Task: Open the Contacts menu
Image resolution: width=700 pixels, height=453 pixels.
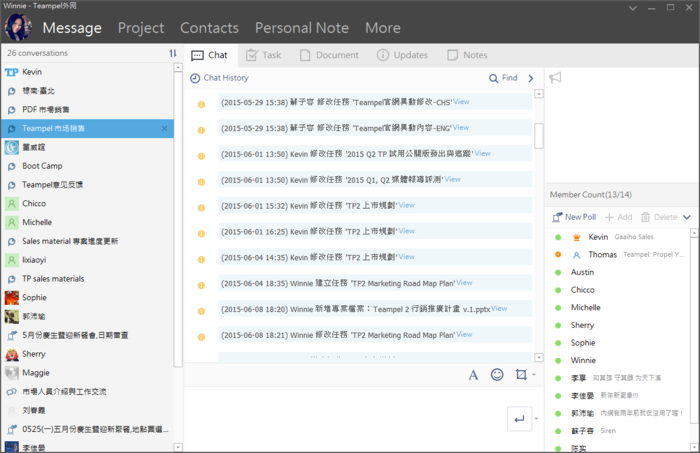Action: (209, 28)
